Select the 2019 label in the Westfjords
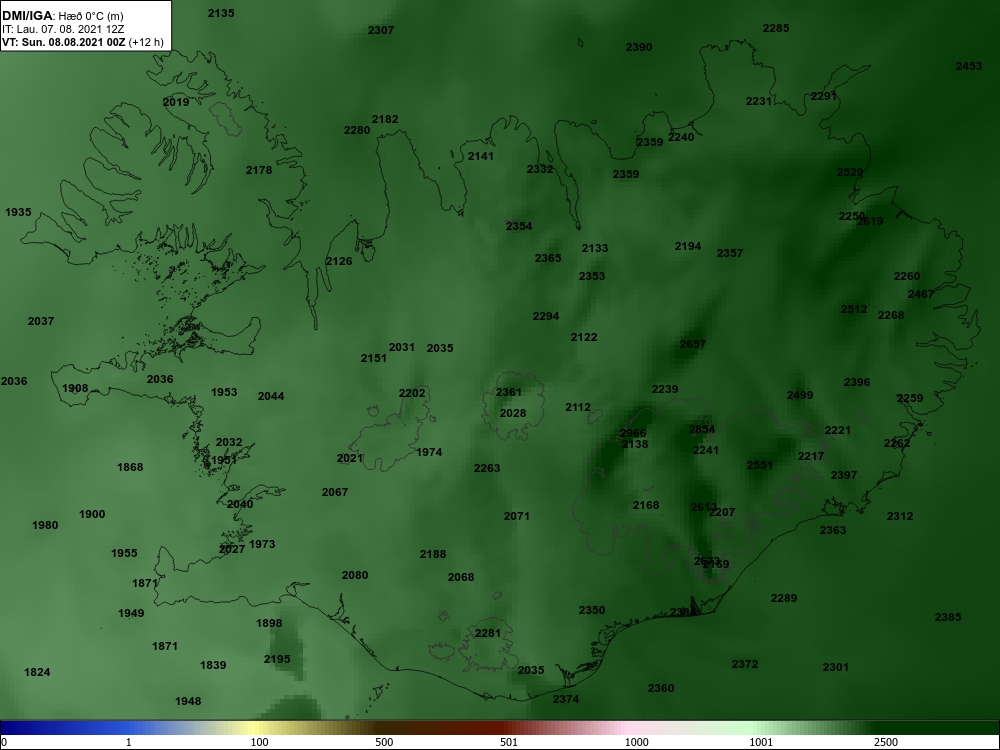The height and width of the screenshot is (750, 1000). pyautogui.click(x=176, y=103)
